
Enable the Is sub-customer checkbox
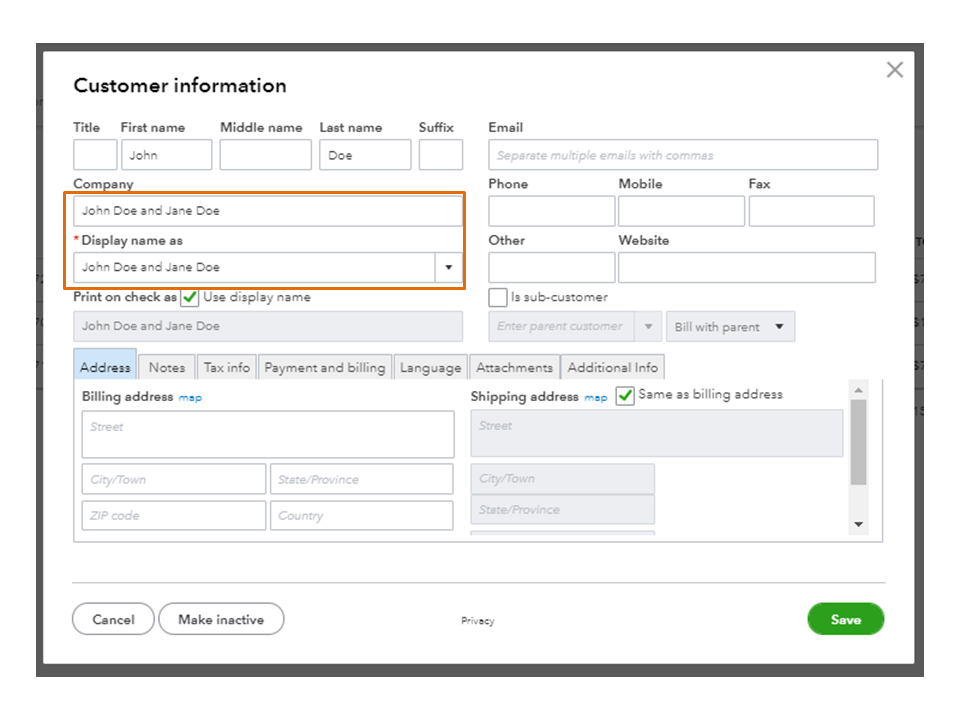[497, 297]
